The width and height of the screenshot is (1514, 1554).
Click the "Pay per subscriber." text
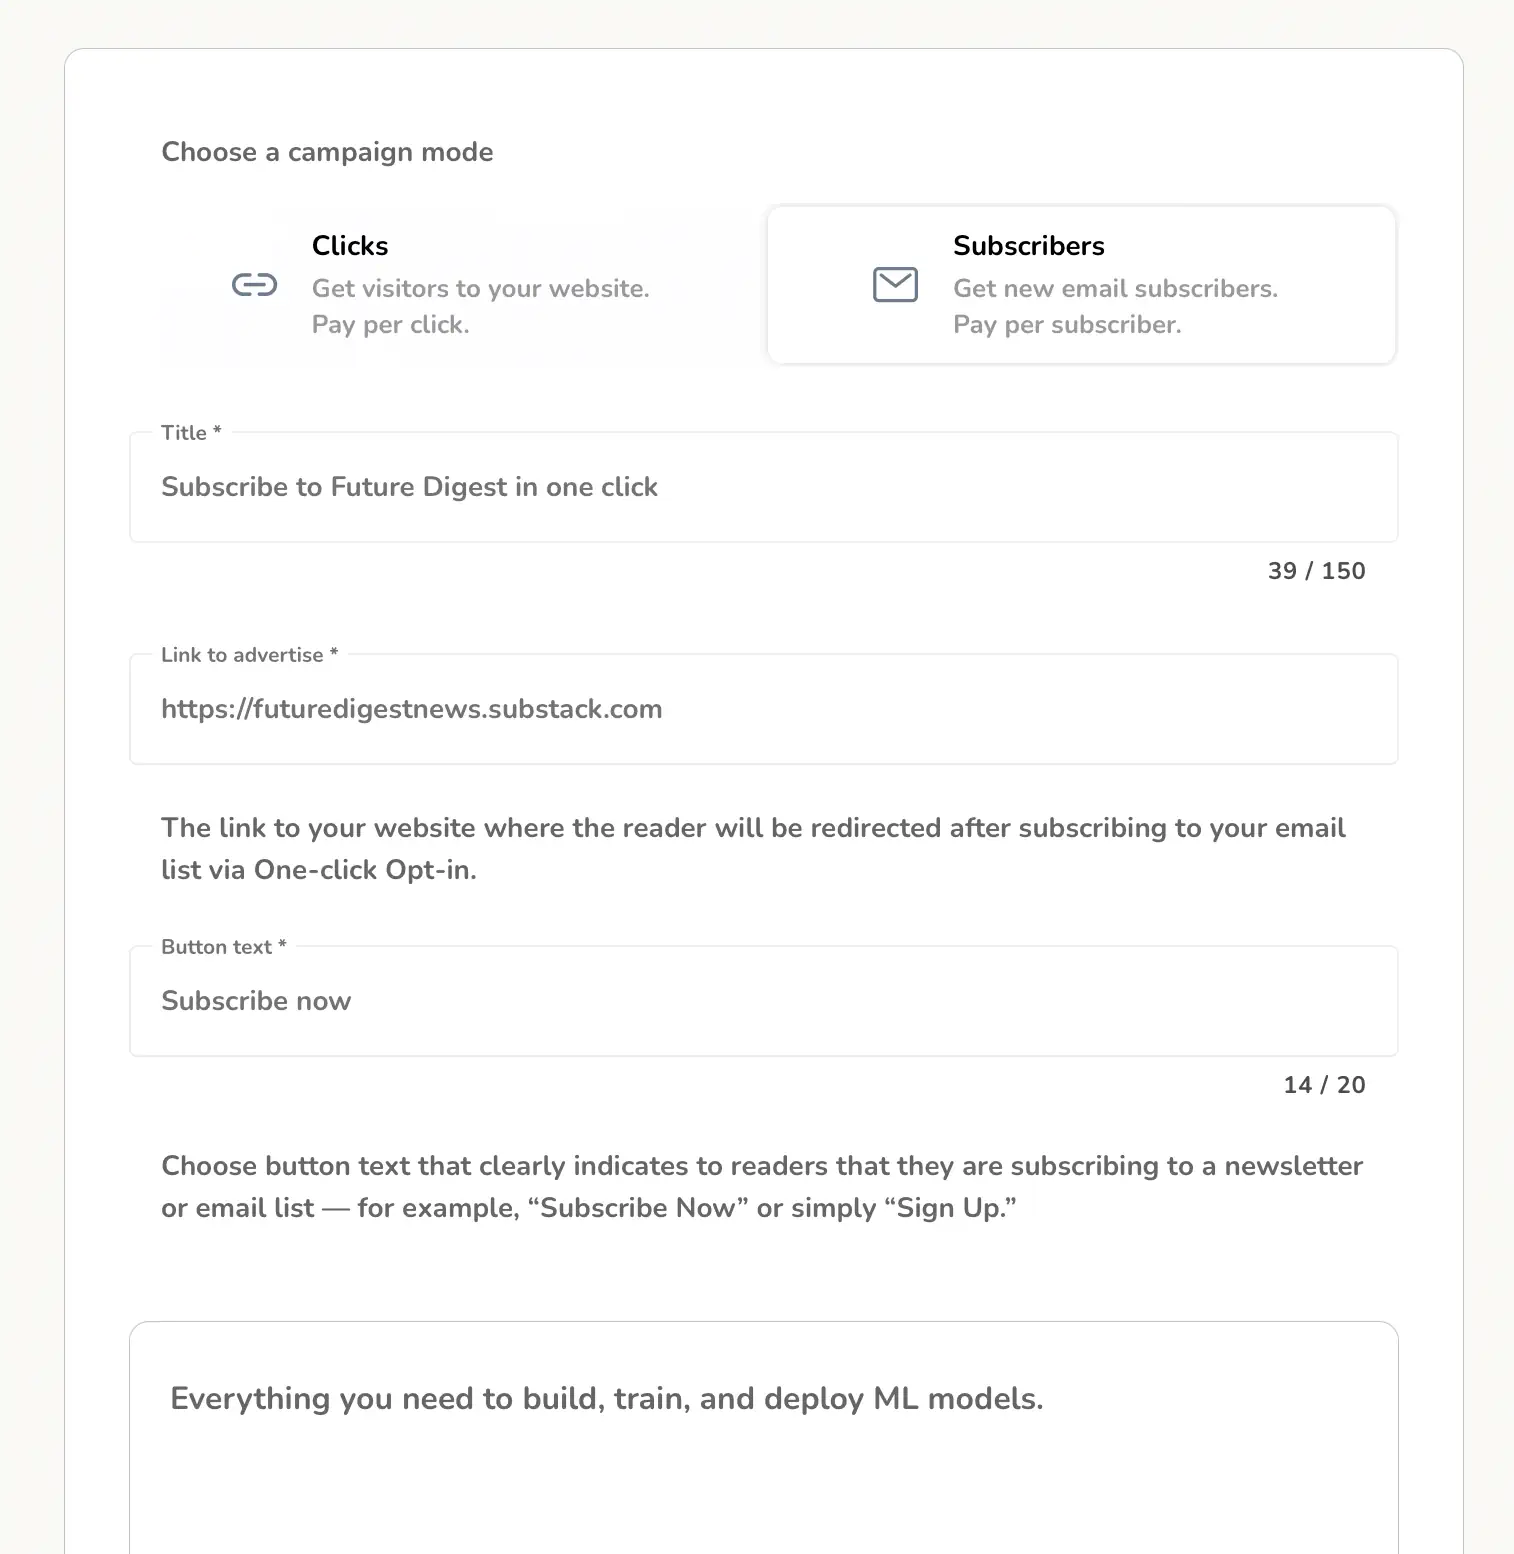(1066, 325)
